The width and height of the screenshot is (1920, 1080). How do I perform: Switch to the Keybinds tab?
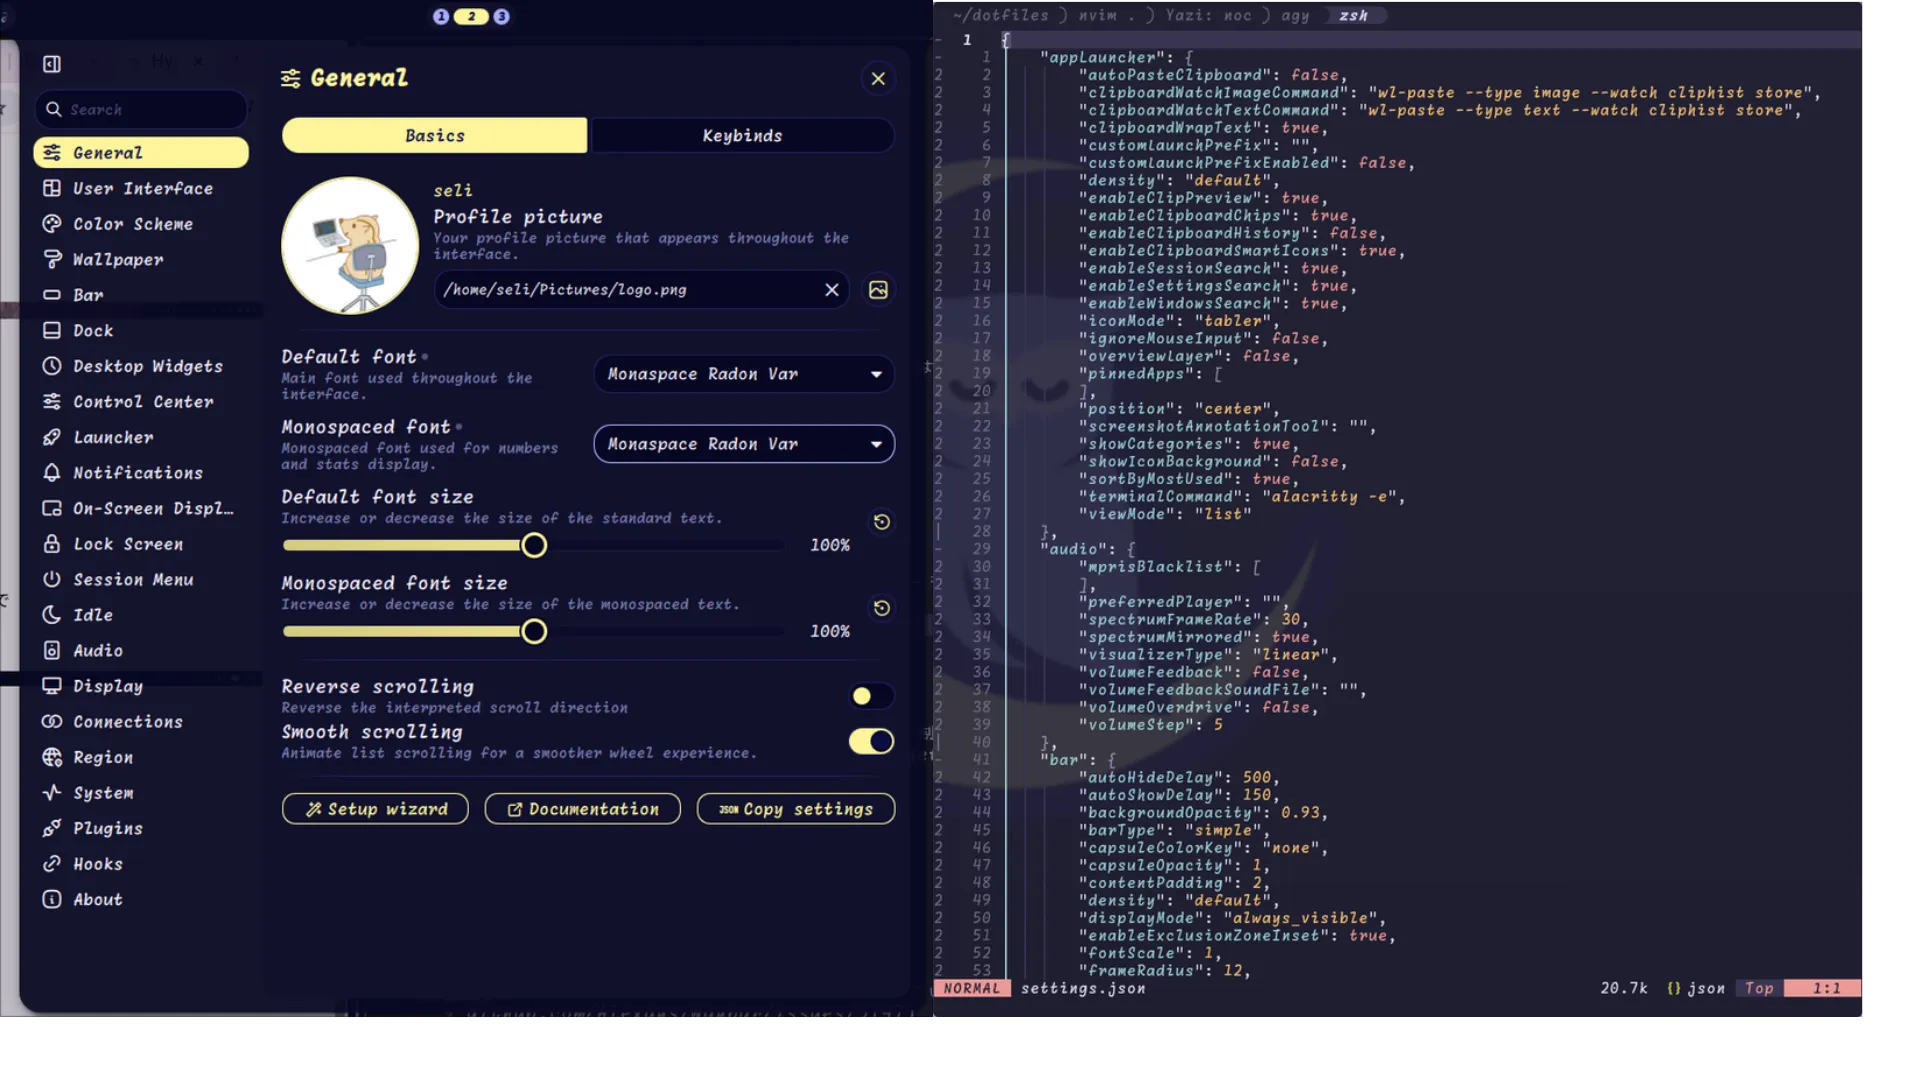(x=742, y=136)
